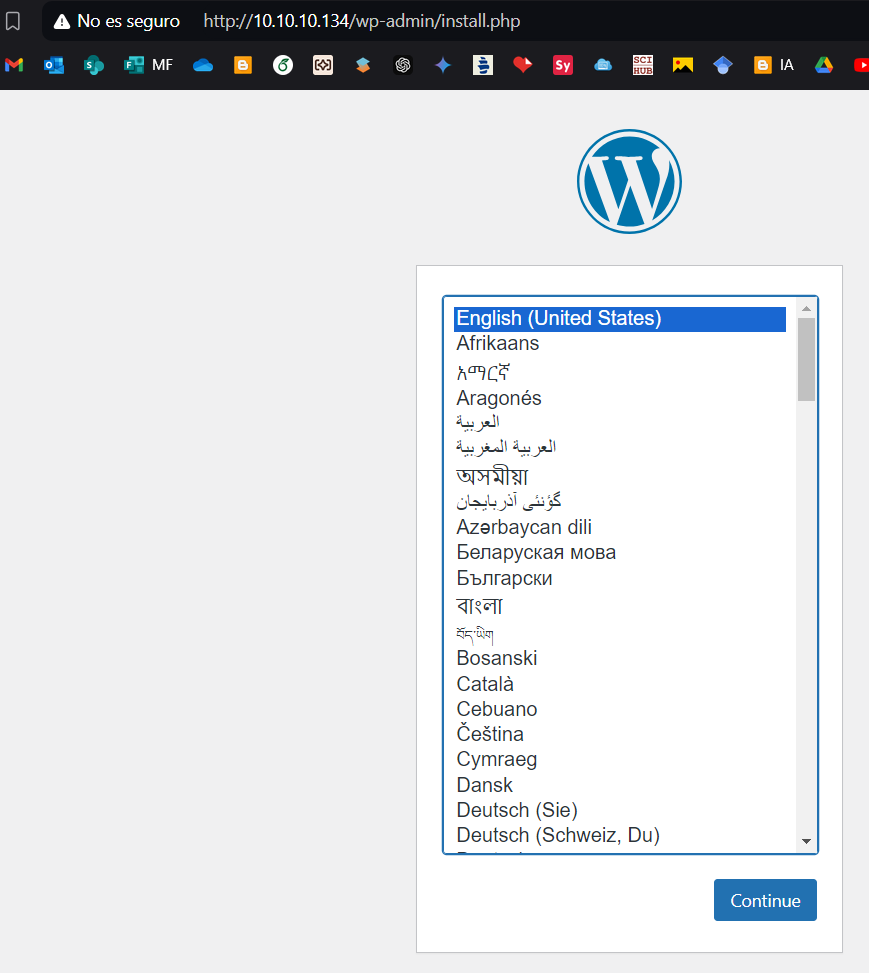This screenshot has height=973, width=869.
Task: Click the language list scrollbar thumb
Action: [806, 360]
